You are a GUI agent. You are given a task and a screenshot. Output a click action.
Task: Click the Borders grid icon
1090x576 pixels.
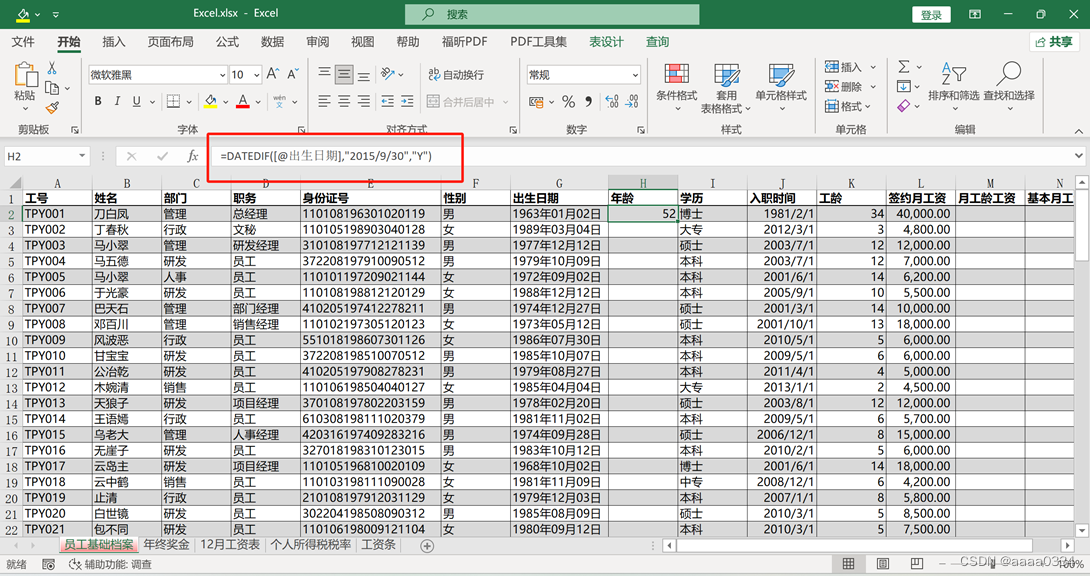point(173,101)
